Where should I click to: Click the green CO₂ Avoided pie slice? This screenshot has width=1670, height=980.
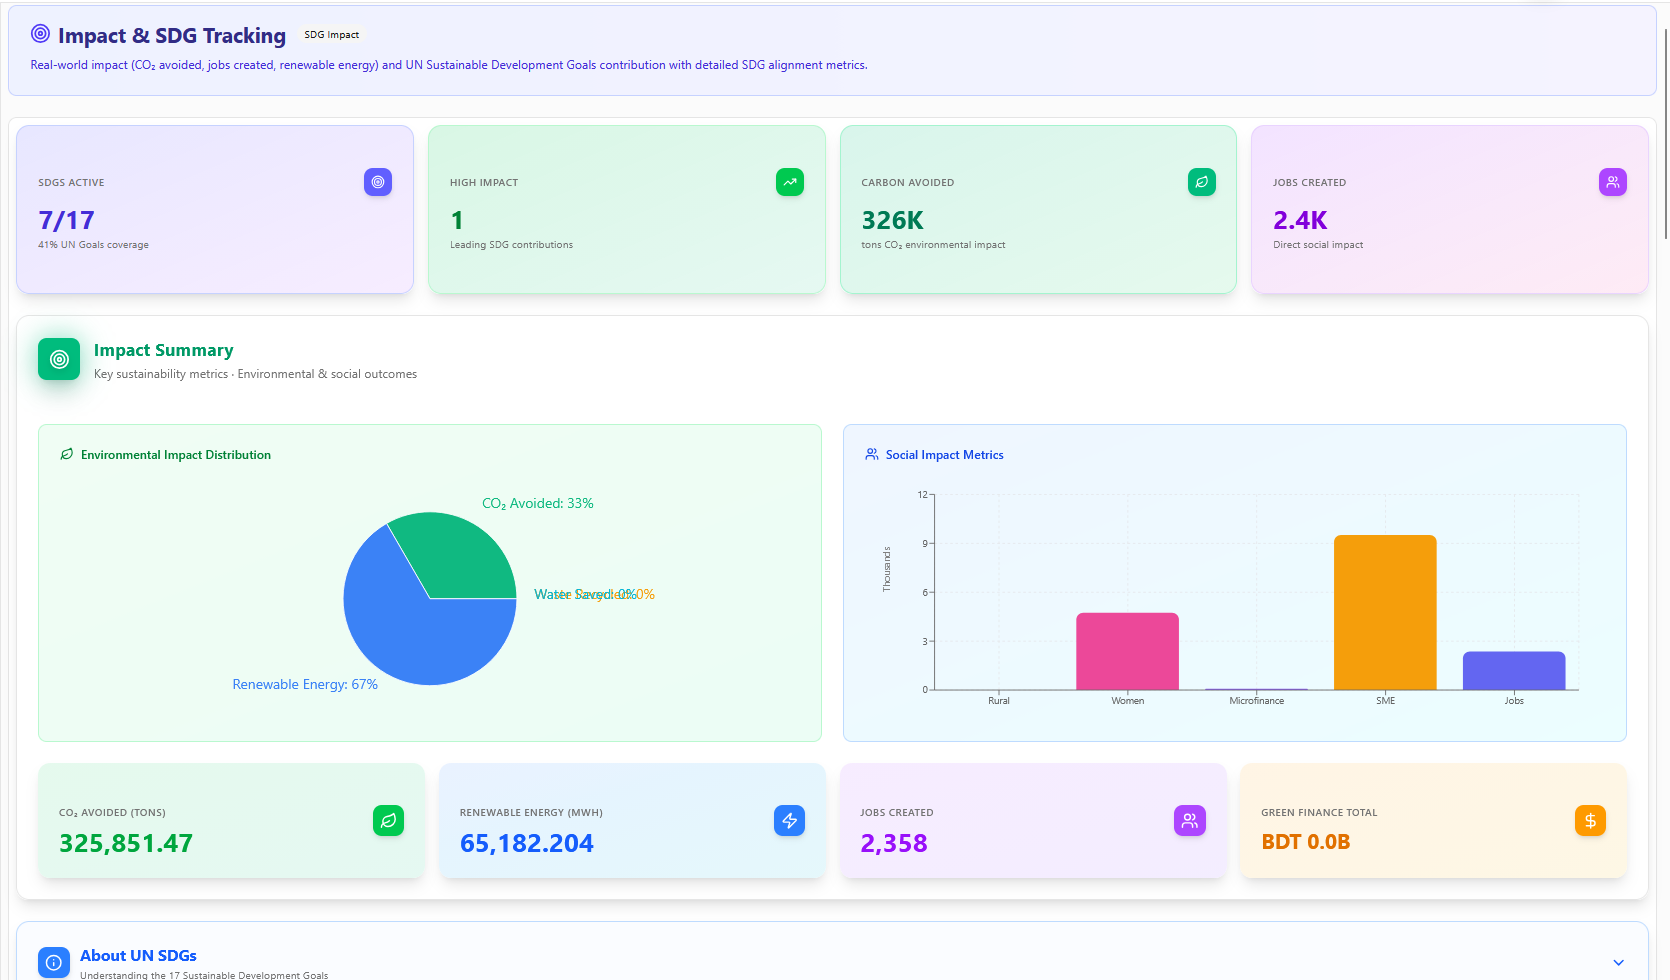(455, 555)
